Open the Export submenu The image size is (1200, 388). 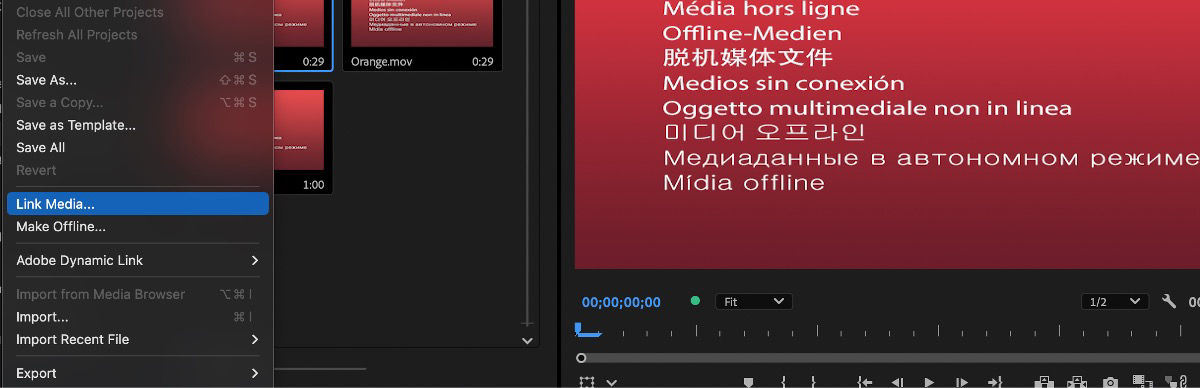pyautogui.click(x=137, y=373)
